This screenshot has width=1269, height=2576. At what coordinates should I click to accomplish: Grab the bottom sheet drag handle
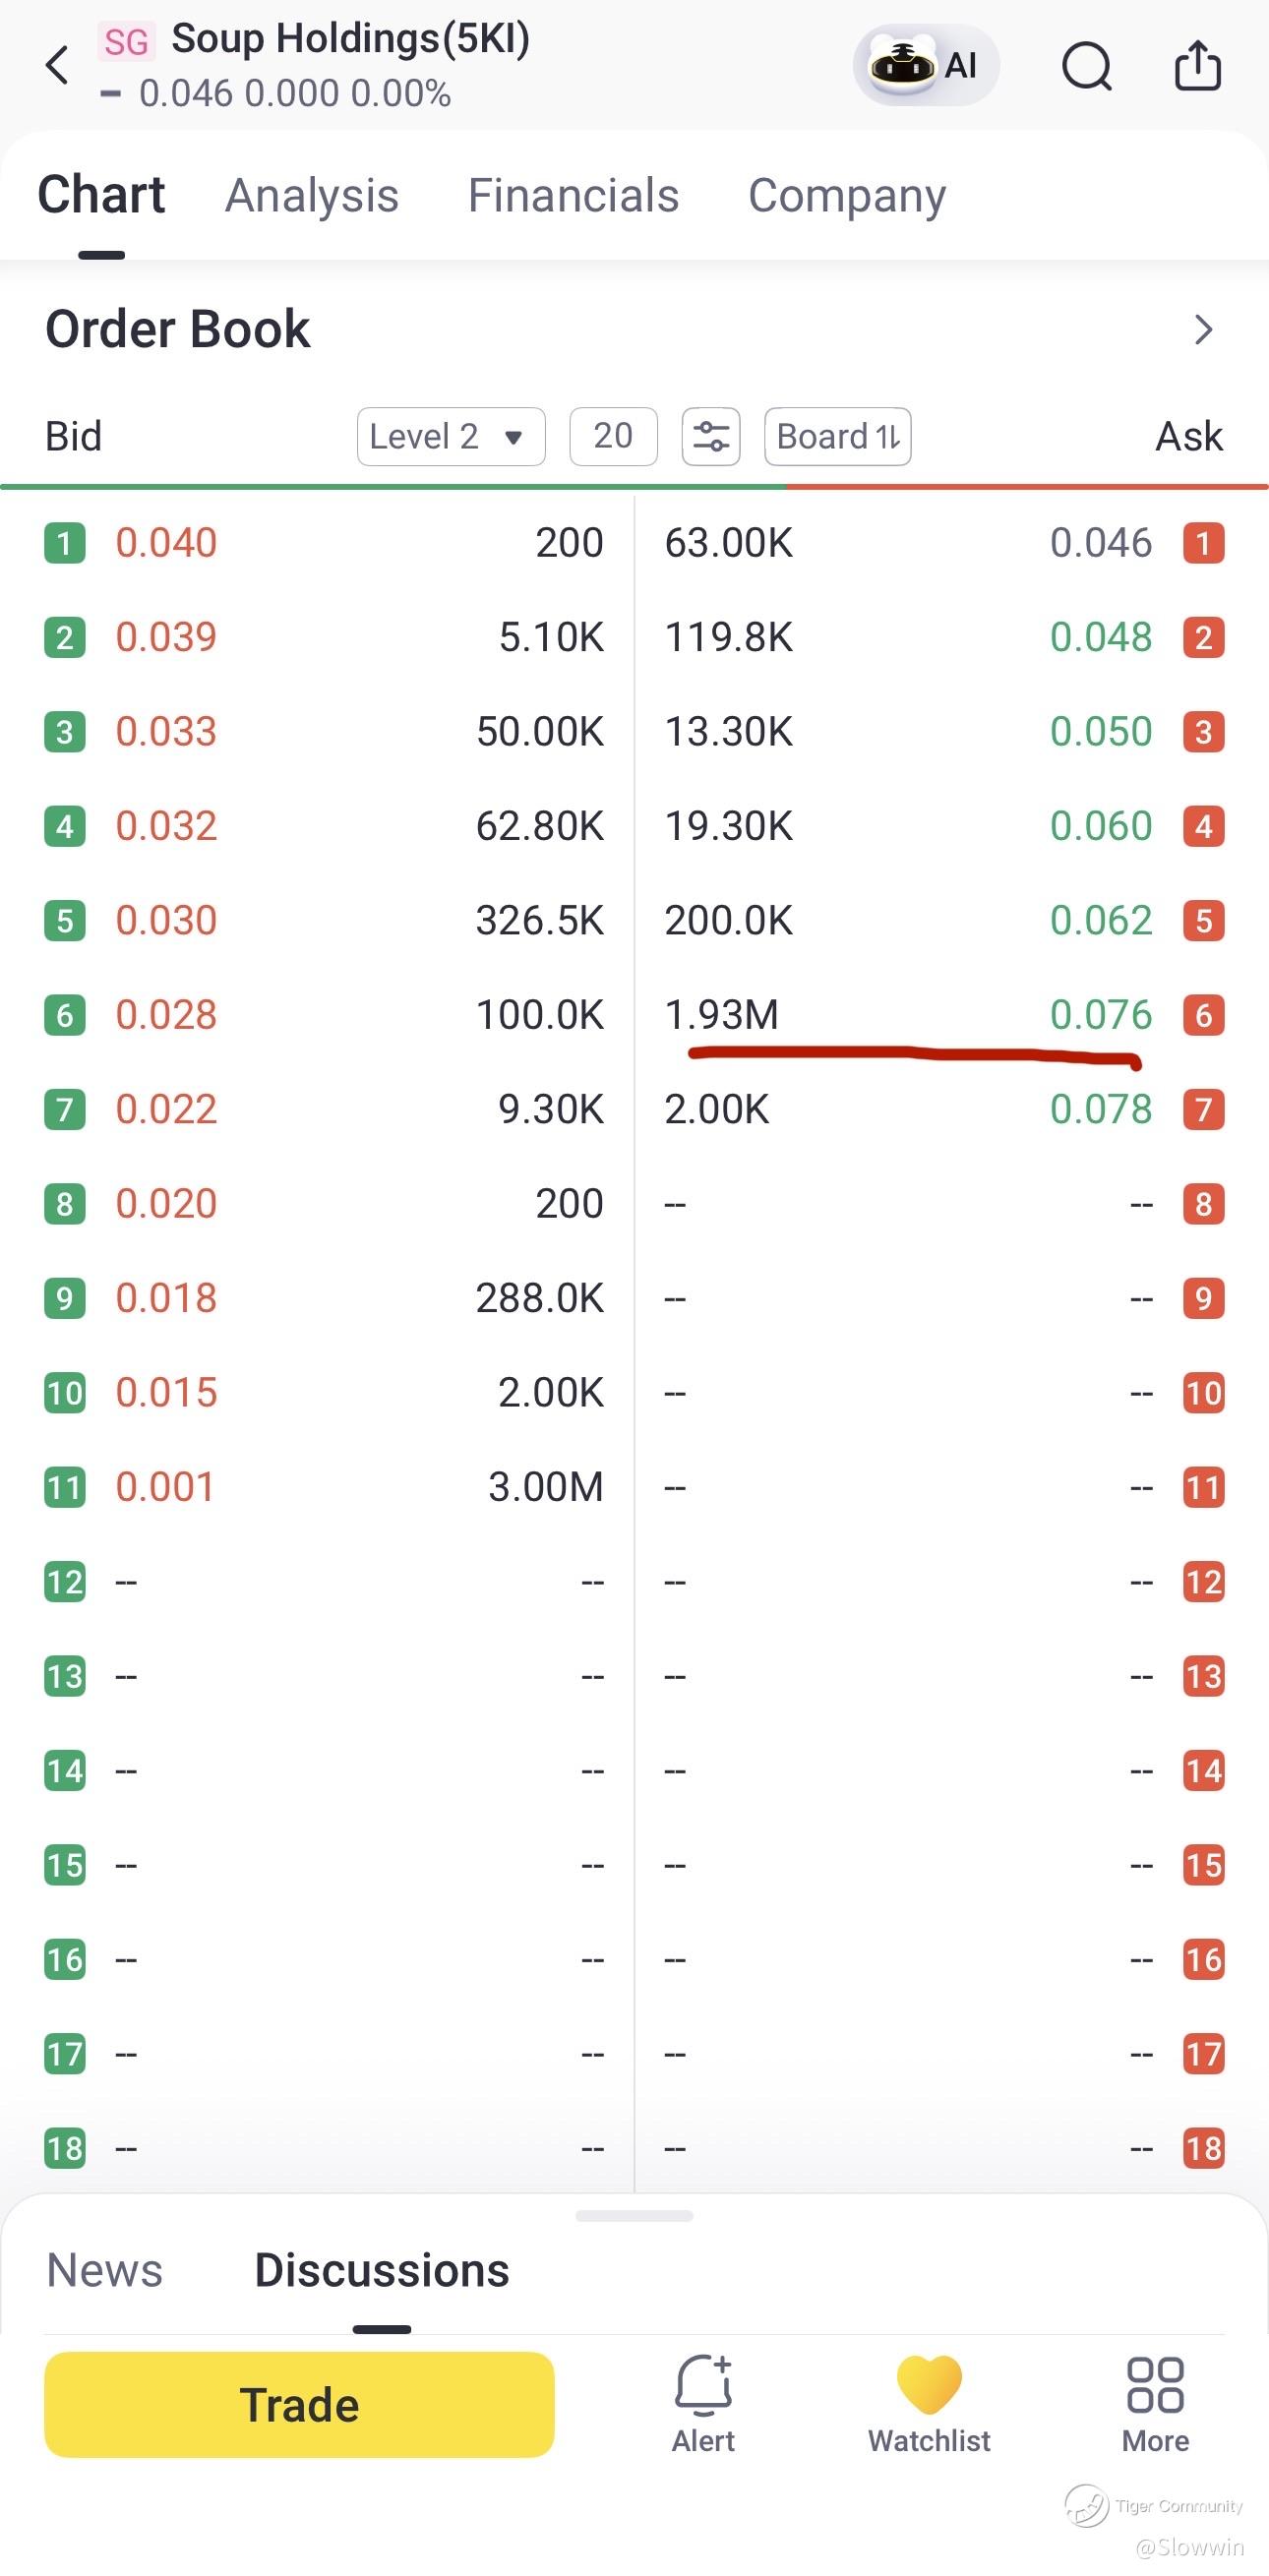point(634,2216)
